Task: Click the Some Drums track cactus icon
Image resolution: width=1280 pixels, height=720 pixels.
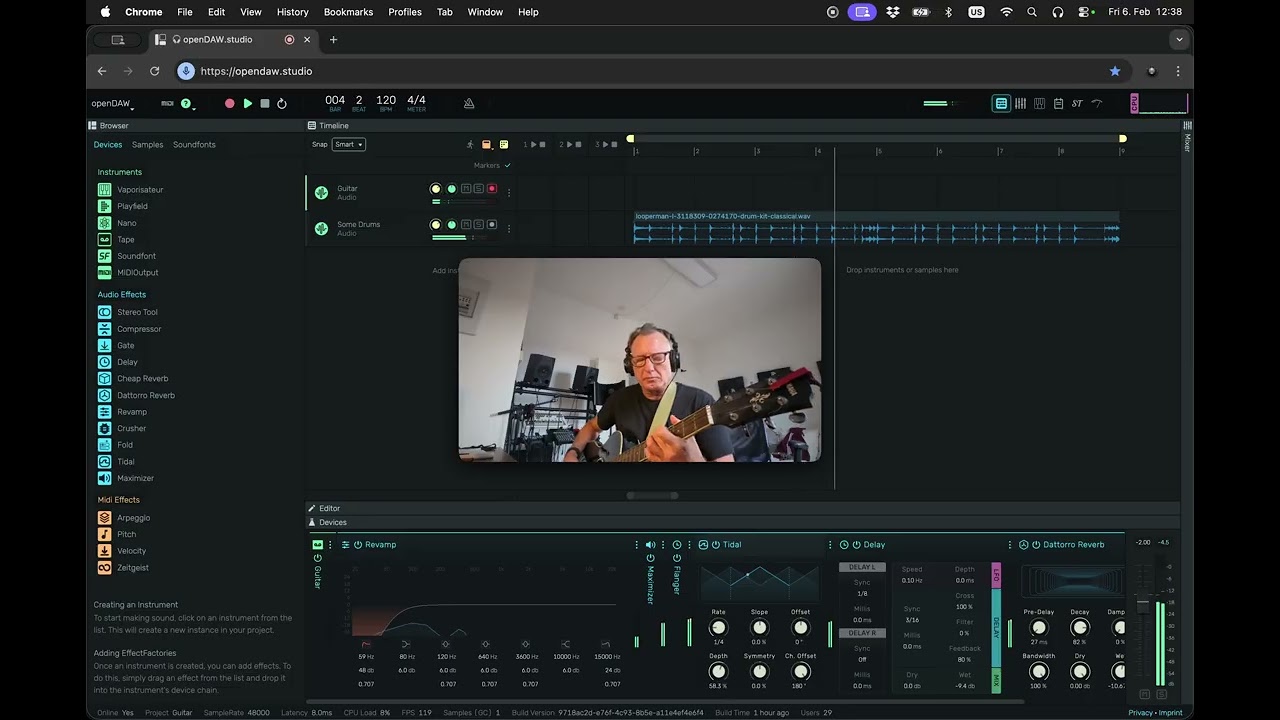Action: pos(321,228)
